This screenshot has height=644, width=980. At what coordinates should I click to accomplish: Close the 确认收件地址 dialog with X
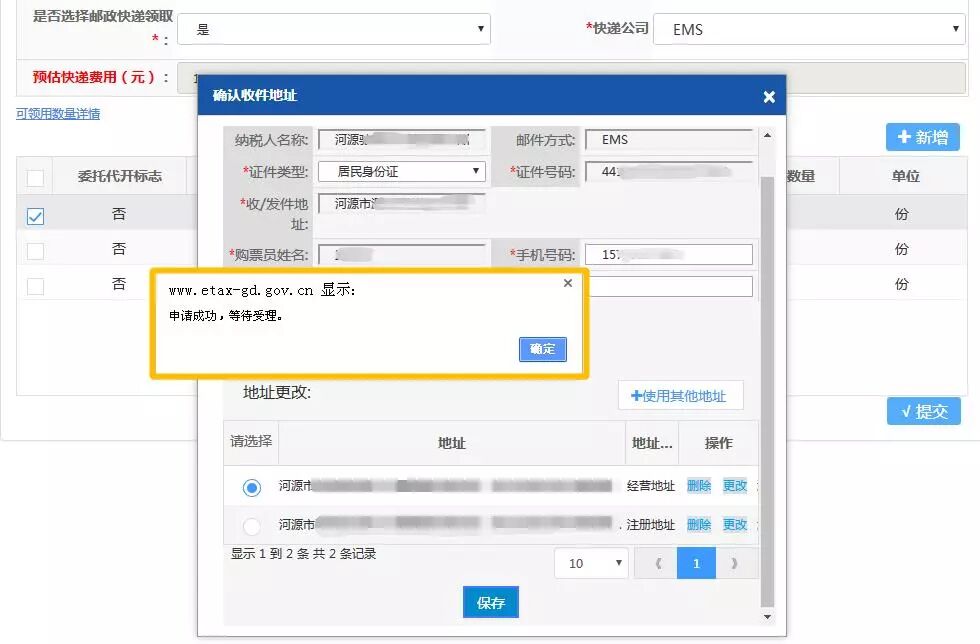point(768,97)
